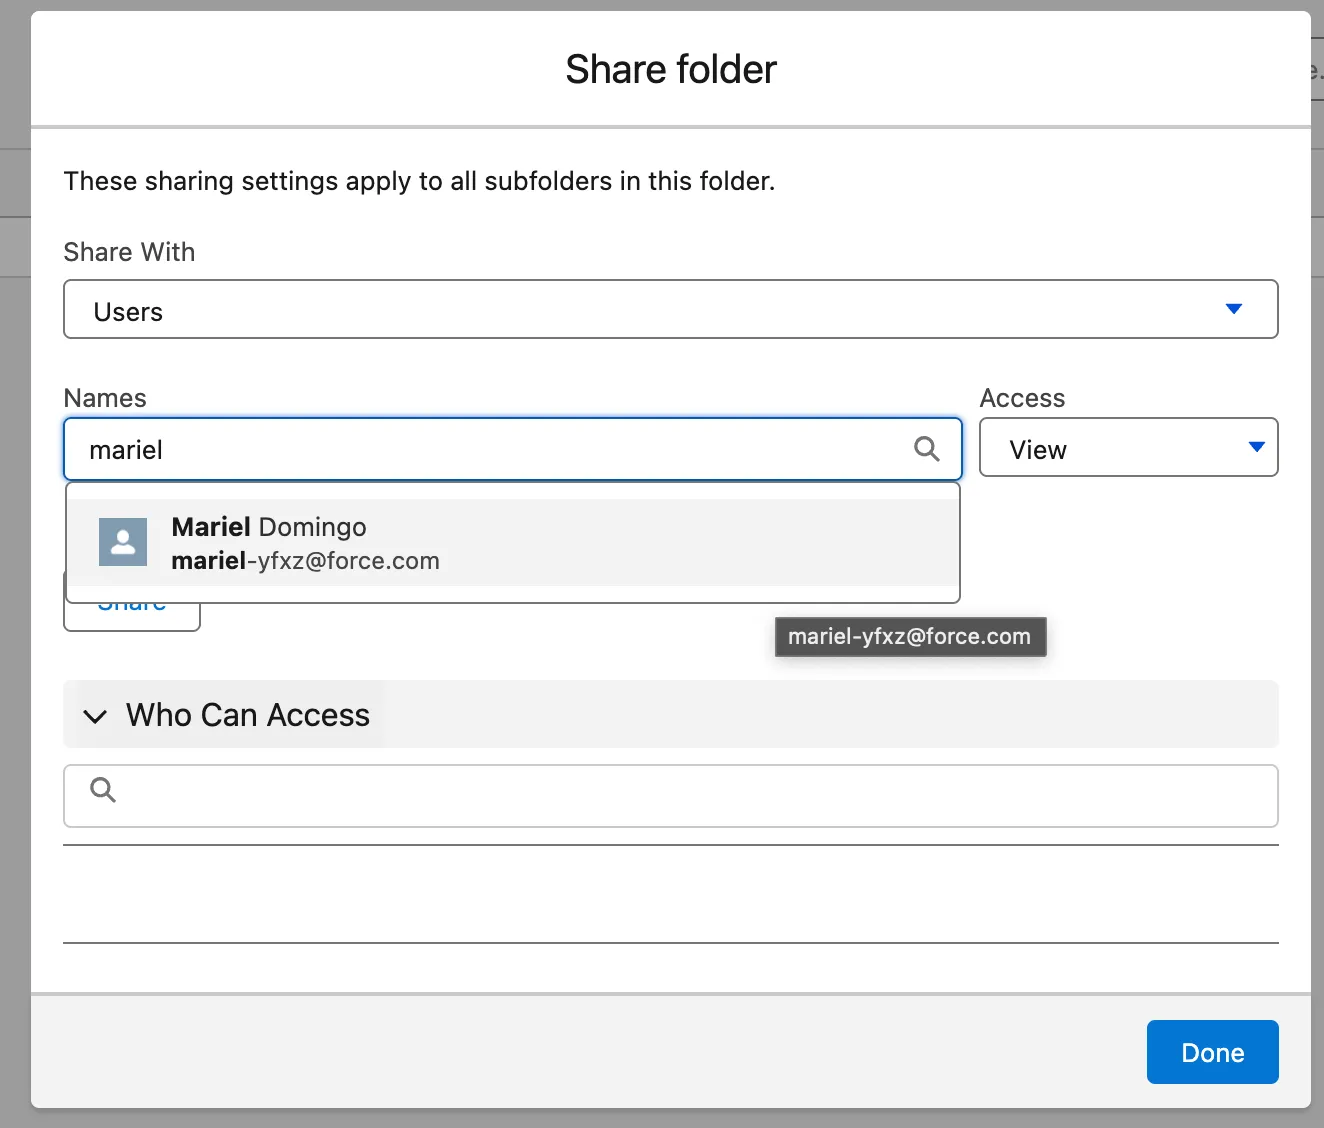
Task: Click the search icon under Who Can Access
Action: [x=103, y=790]
